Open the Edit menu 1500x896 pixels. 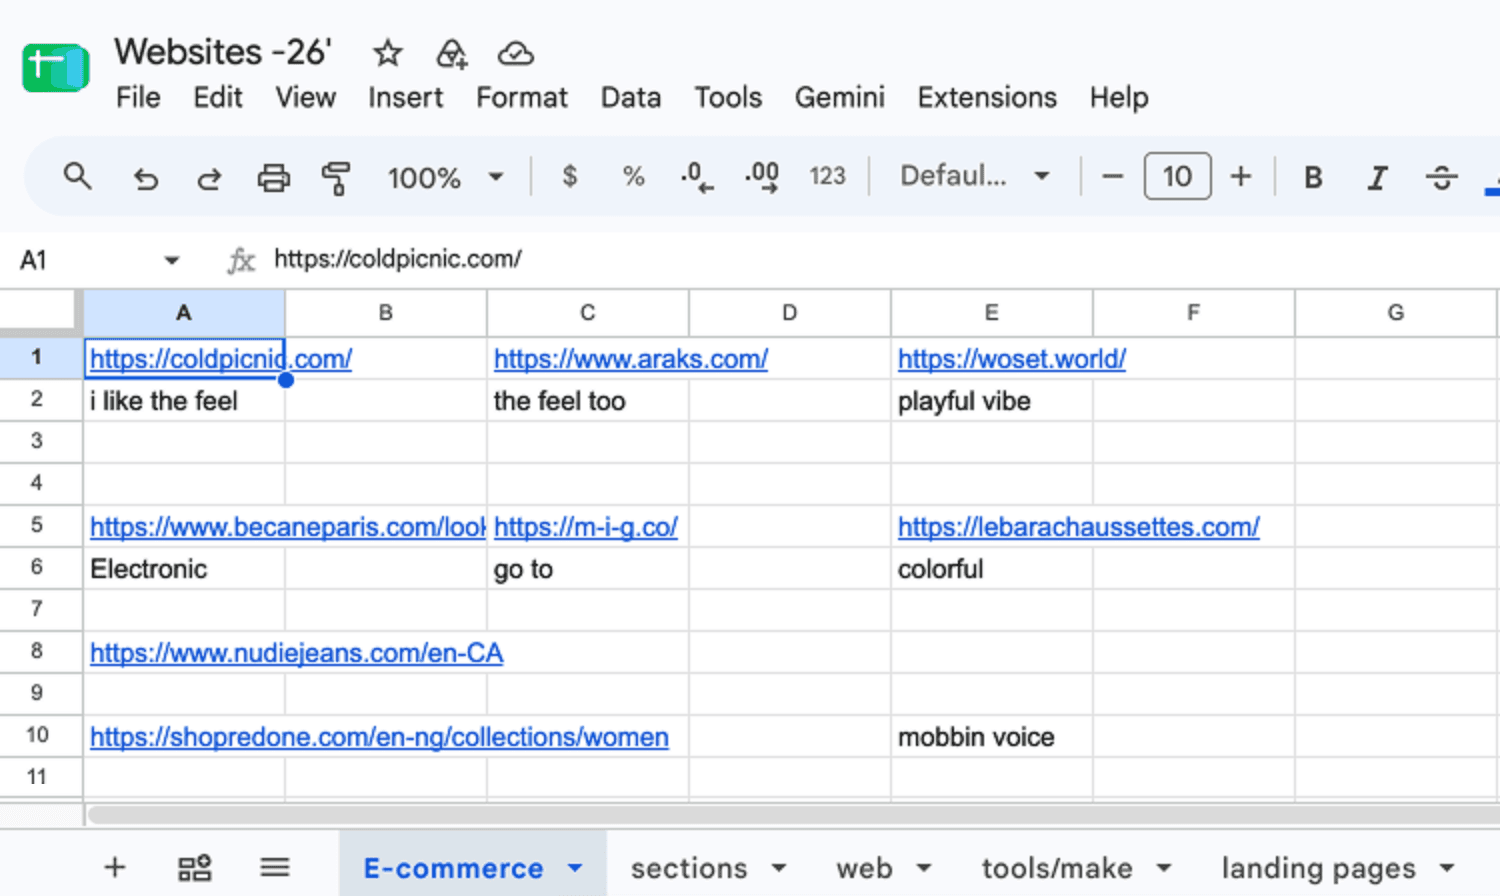coord(217,98)
